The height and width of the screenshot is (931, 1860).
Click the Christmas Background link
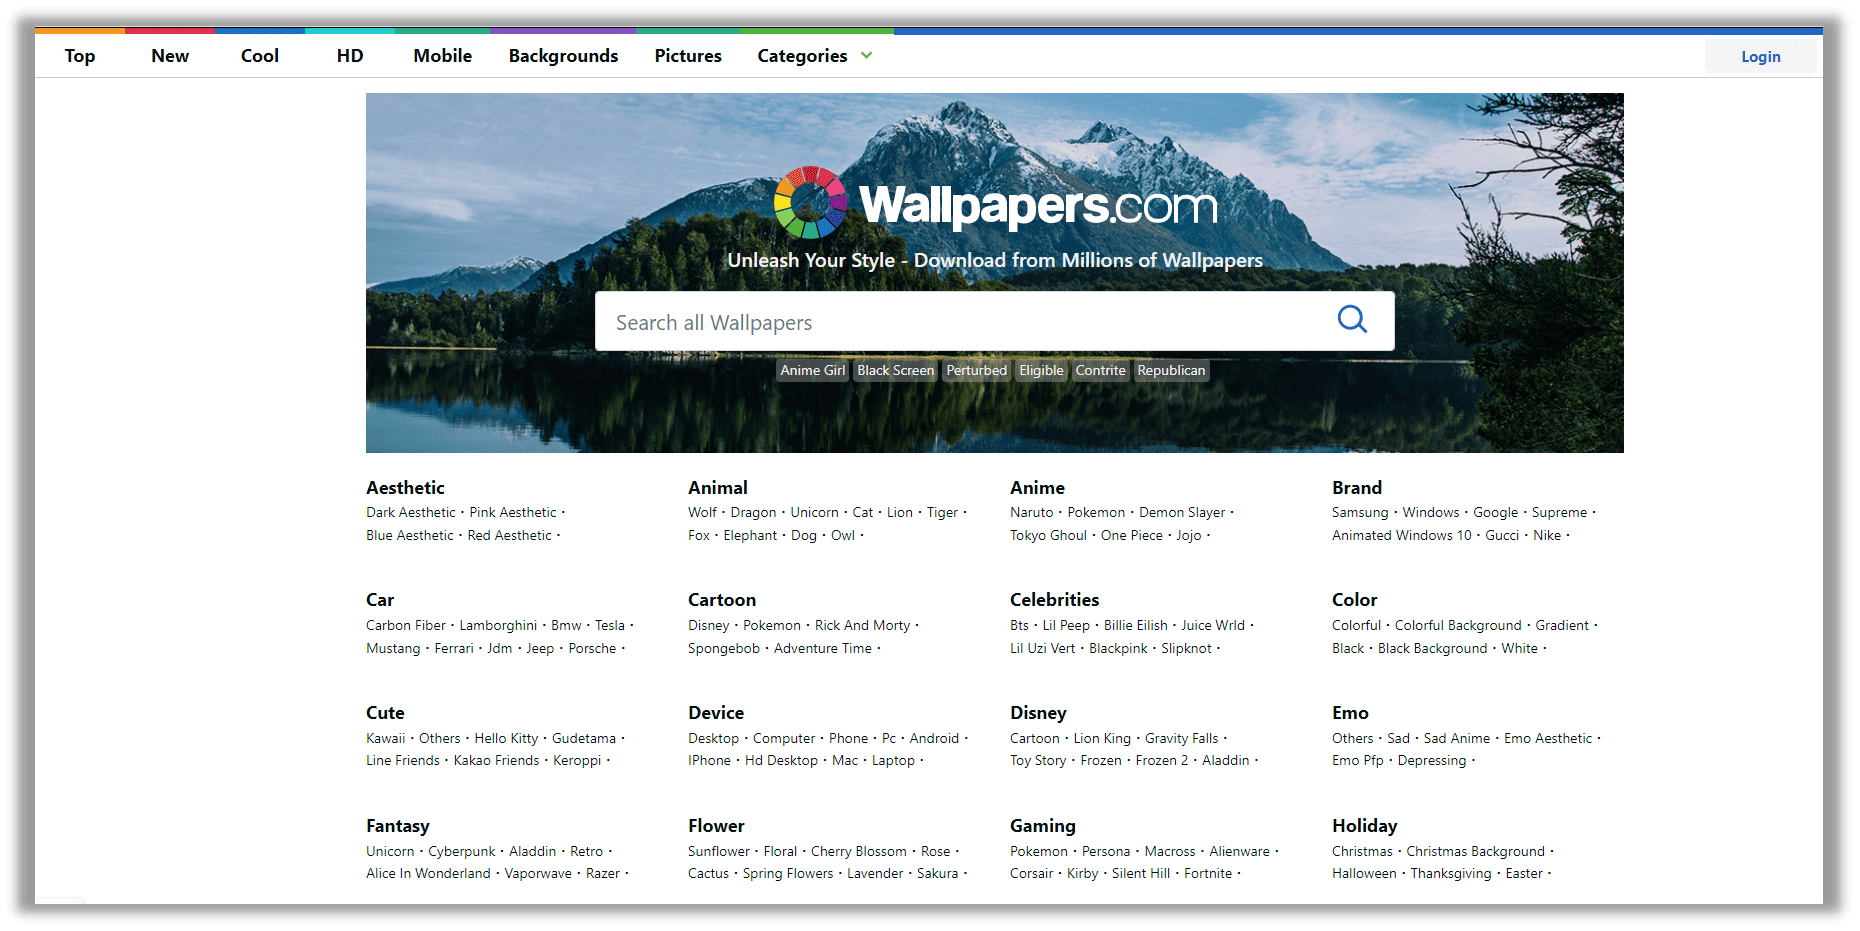click(x=1476, y=852)
